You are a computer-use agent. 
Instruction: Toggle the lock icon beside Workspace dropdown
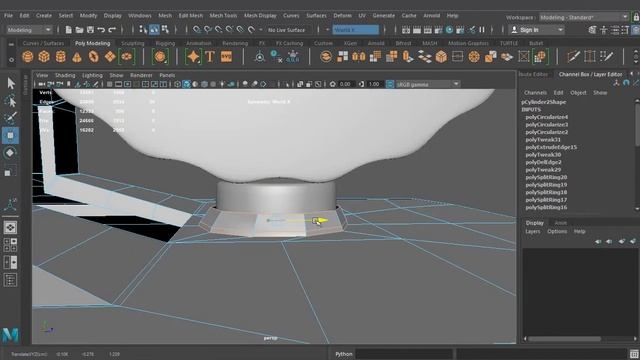click(636, 17)
